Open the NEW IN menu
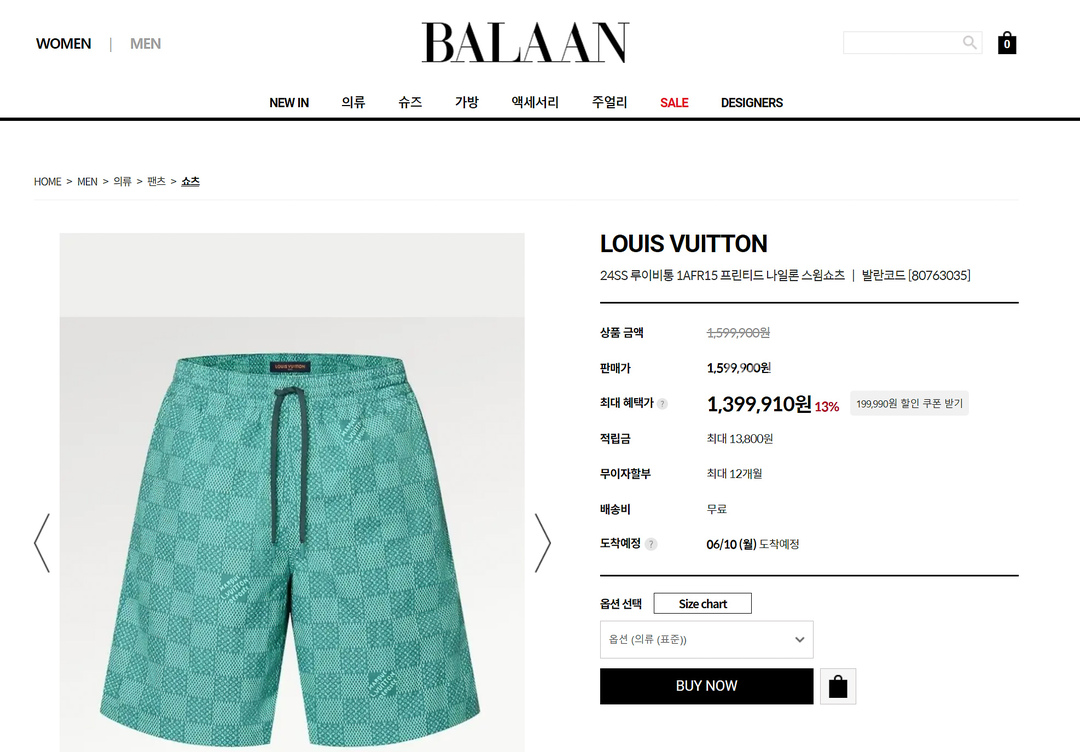 (x=289, y=103)
